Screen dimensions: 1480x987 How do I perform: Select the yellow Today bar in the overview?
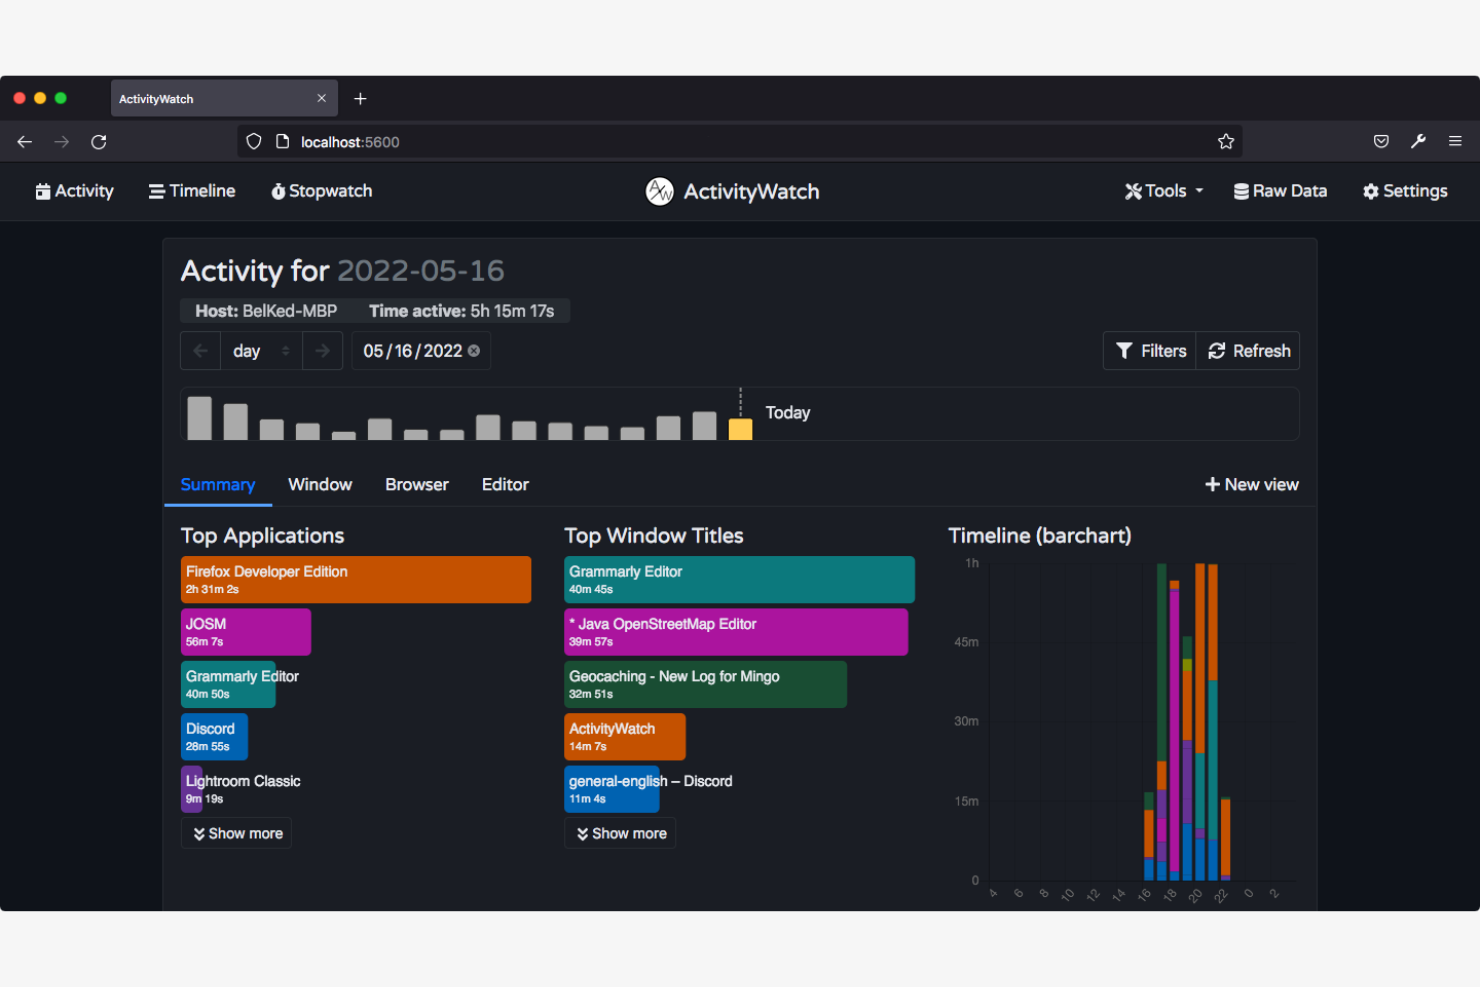740,429
